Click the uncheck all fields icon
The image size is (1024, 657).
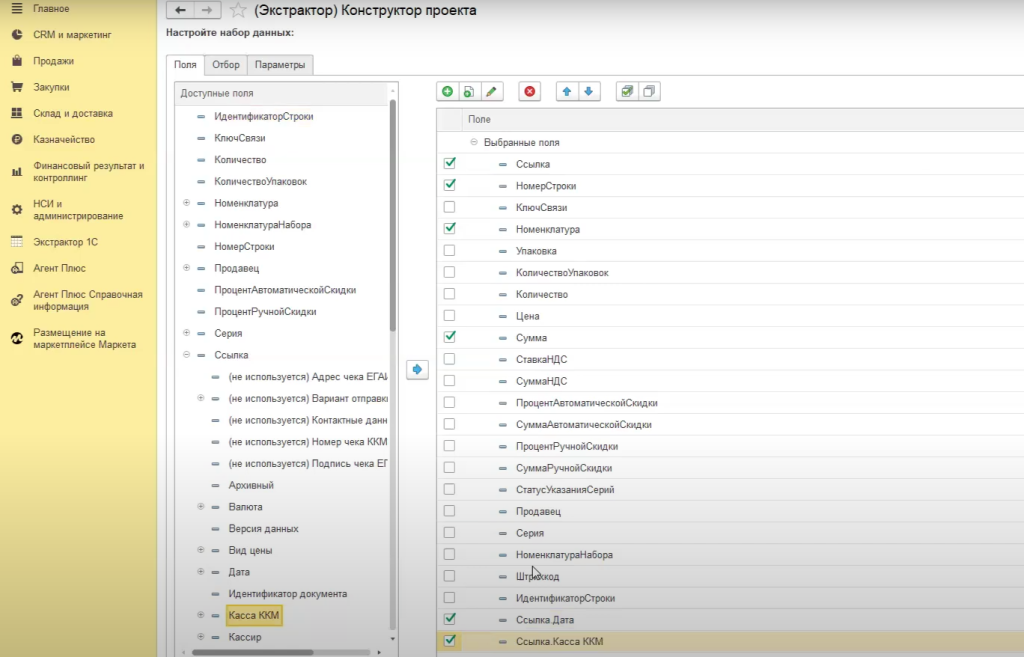[x=649, y=91]
